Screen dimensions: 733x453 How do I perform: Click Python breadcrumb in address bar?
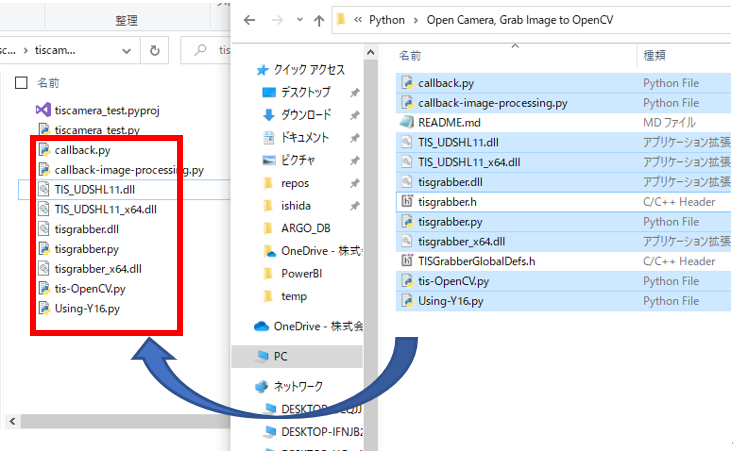tap(387, 20)
